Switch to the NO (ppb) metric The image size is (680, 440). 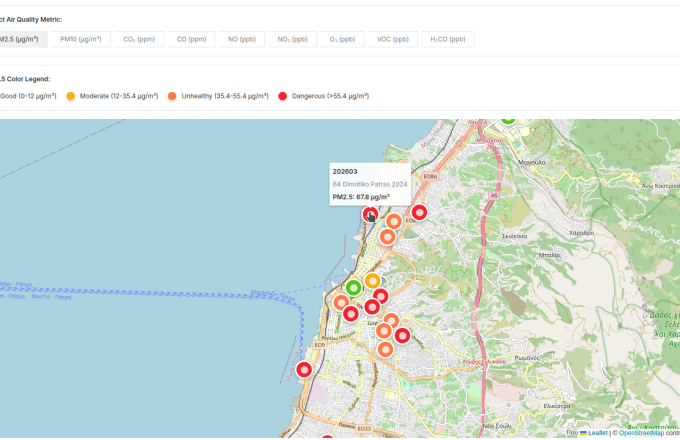pos(240,39)
